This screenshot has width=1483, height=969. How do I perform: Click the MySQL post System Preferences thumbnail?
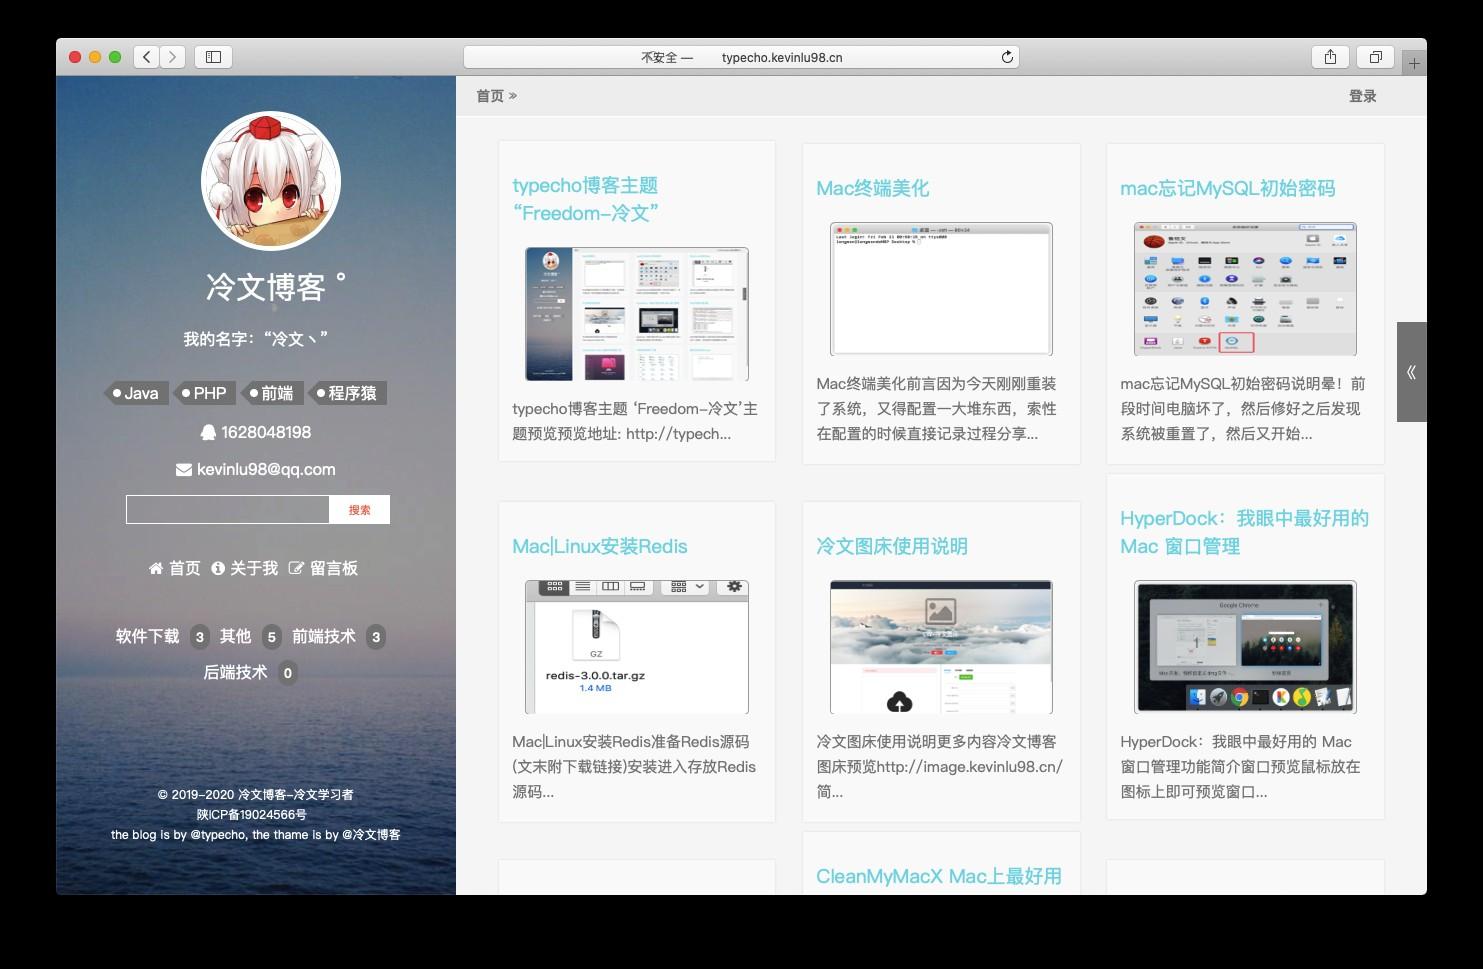(1245, 289)
